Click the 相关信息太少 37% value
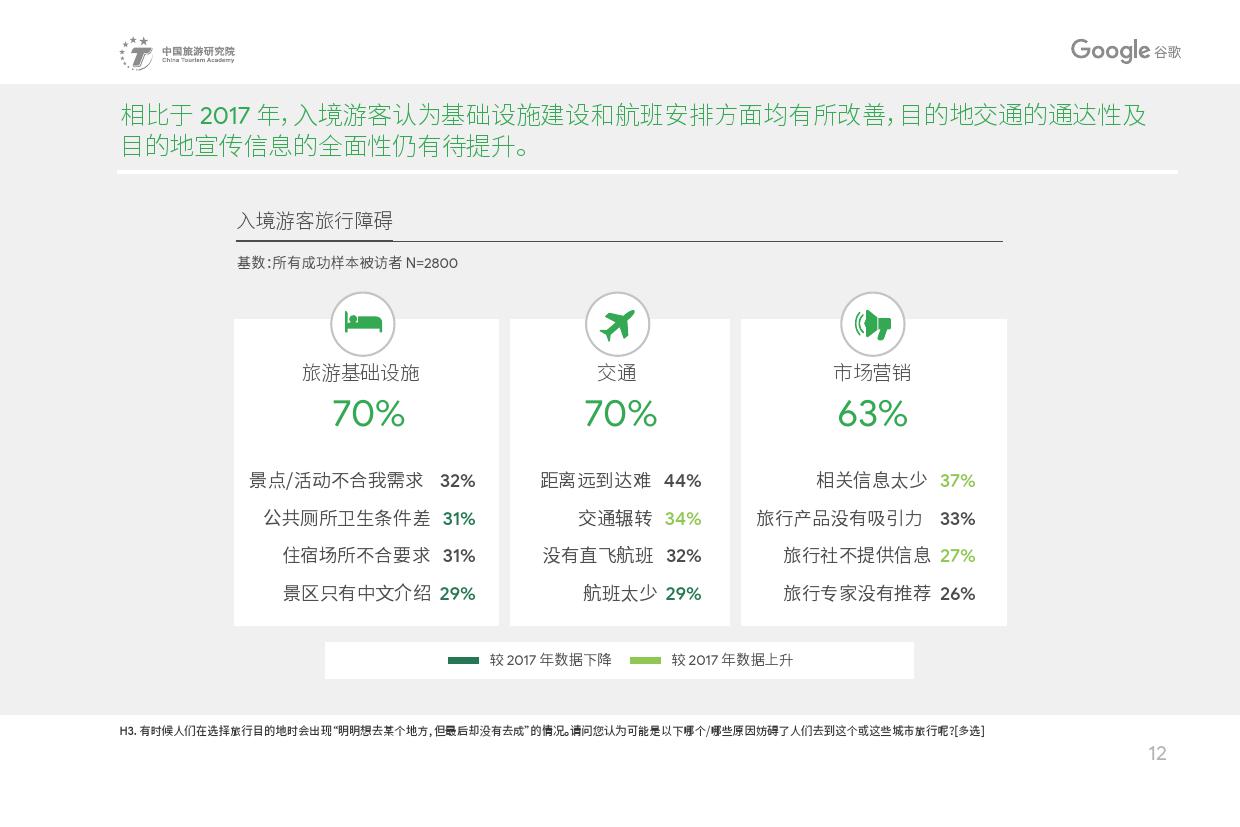Viewport: 1240px width, 827px height. pos(957,481)
